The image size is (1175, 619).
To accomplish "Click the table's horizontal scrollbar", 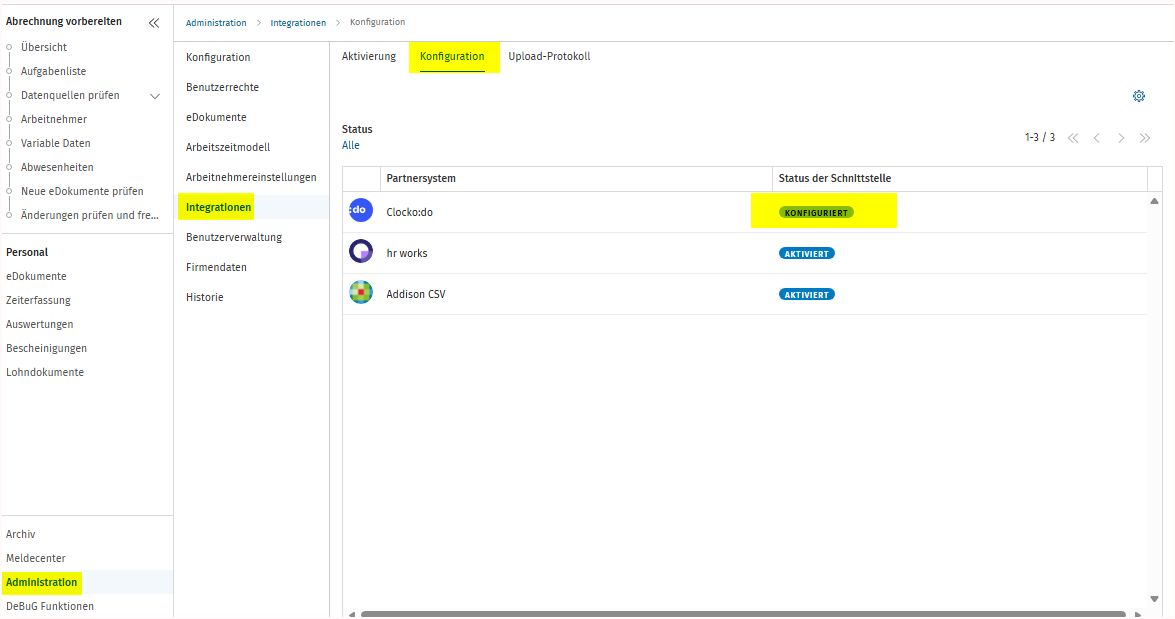I will pyautogui.click(x=743, y=614).
